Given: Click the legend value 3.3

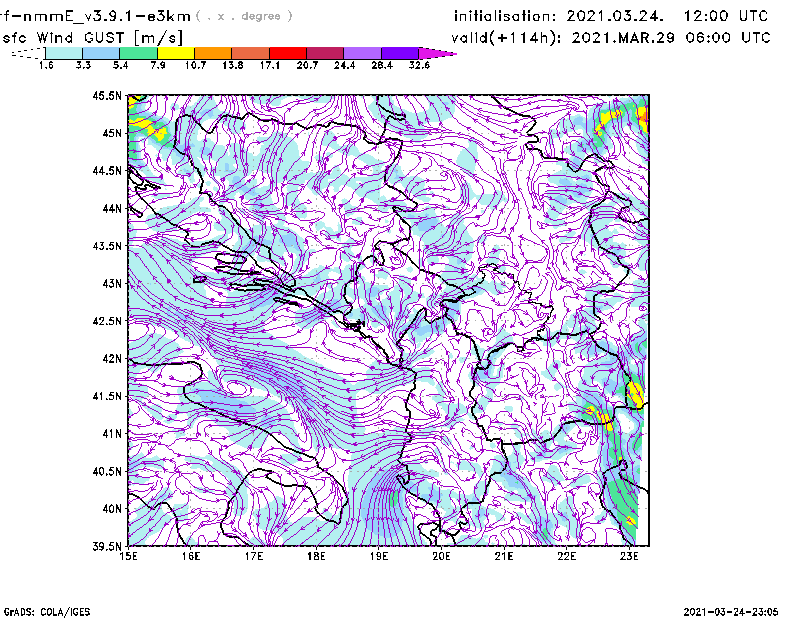Looking at the screenshot, I should coord(83,65).
